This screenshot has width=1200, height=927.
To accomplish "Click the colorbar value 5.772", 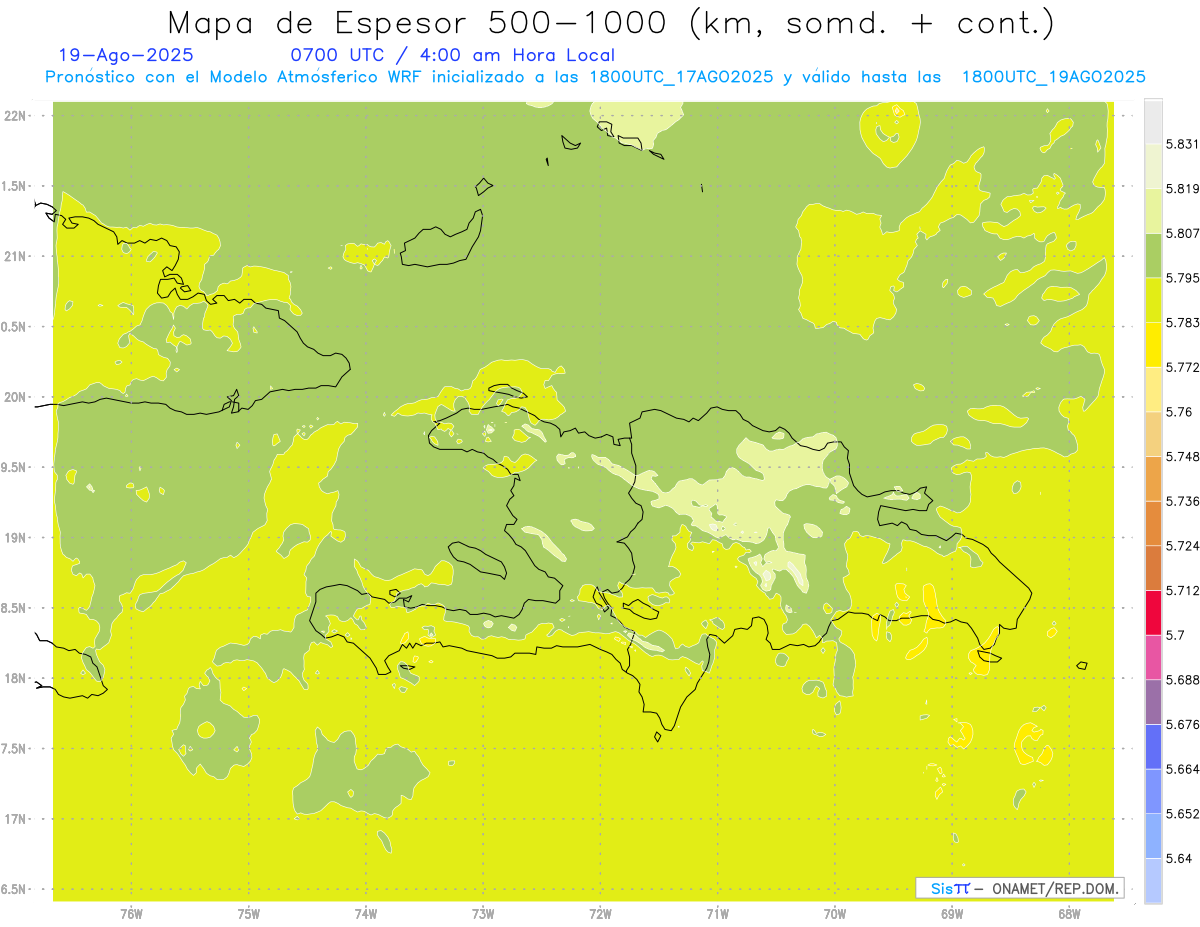I will 1182,368.
